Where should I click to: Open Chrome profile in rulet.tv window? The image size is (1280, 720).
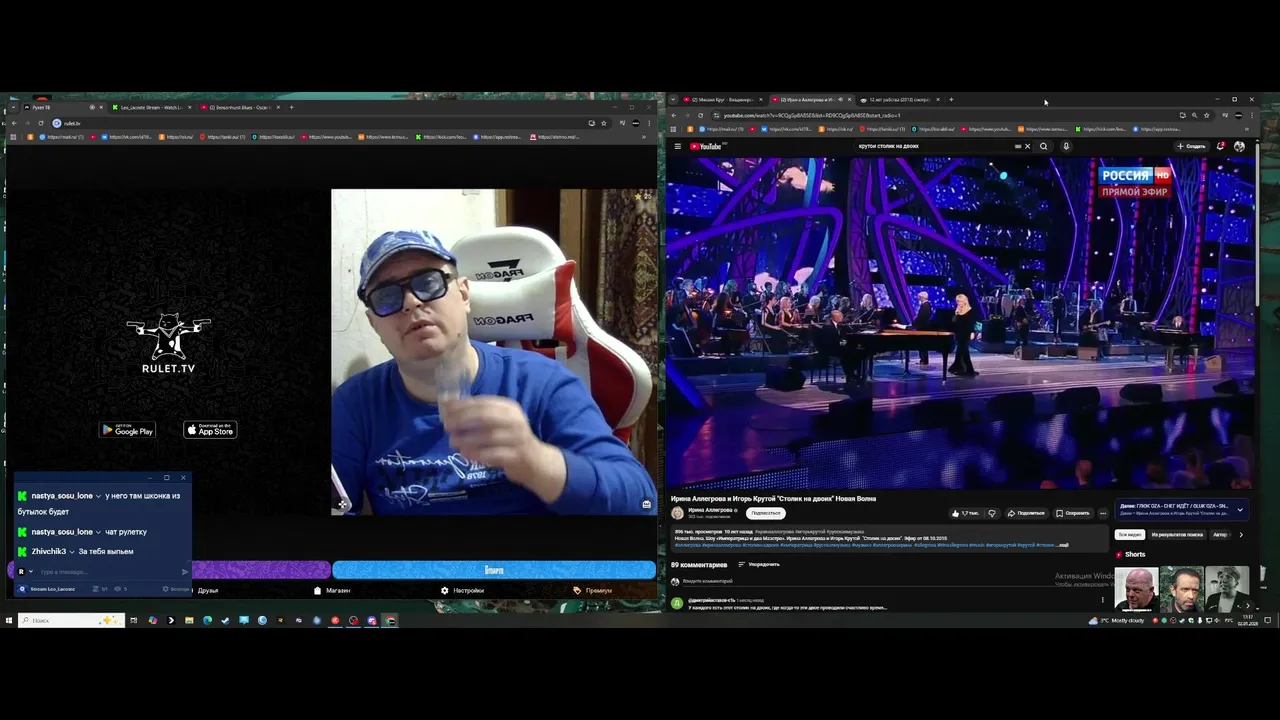point(636,123)
